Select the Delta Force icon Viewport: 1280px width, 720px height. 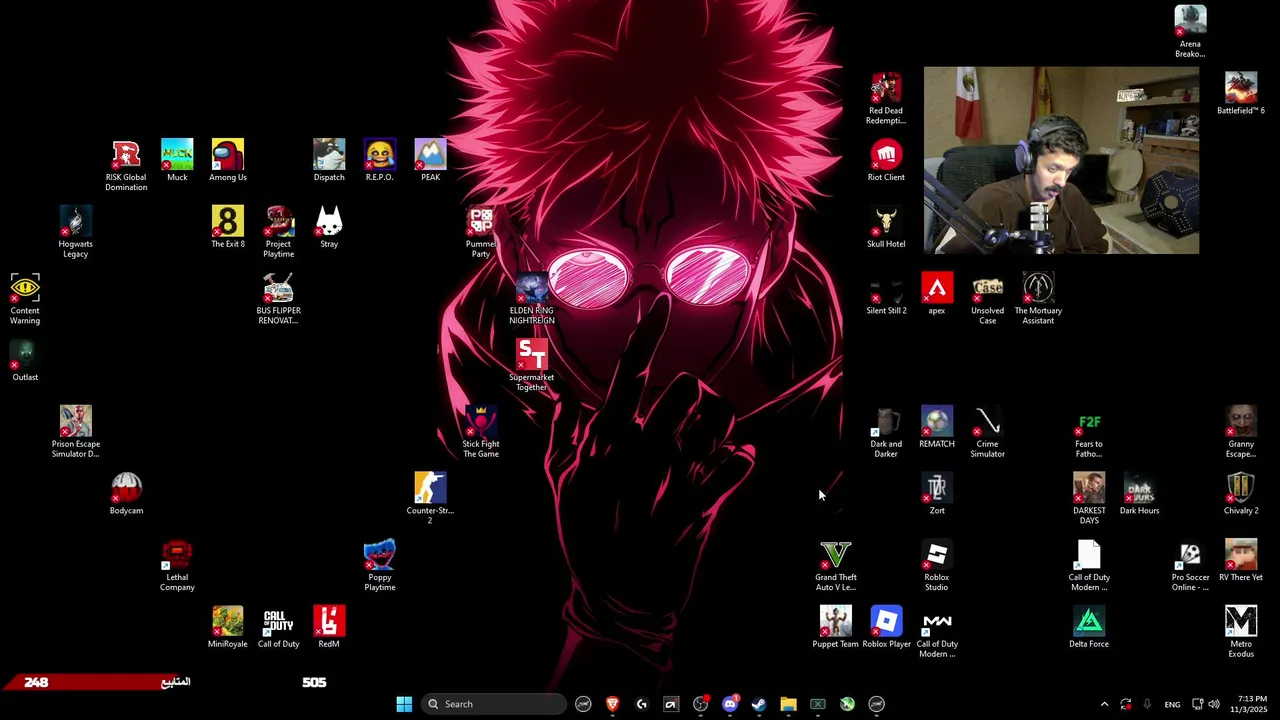point(1089,628)
